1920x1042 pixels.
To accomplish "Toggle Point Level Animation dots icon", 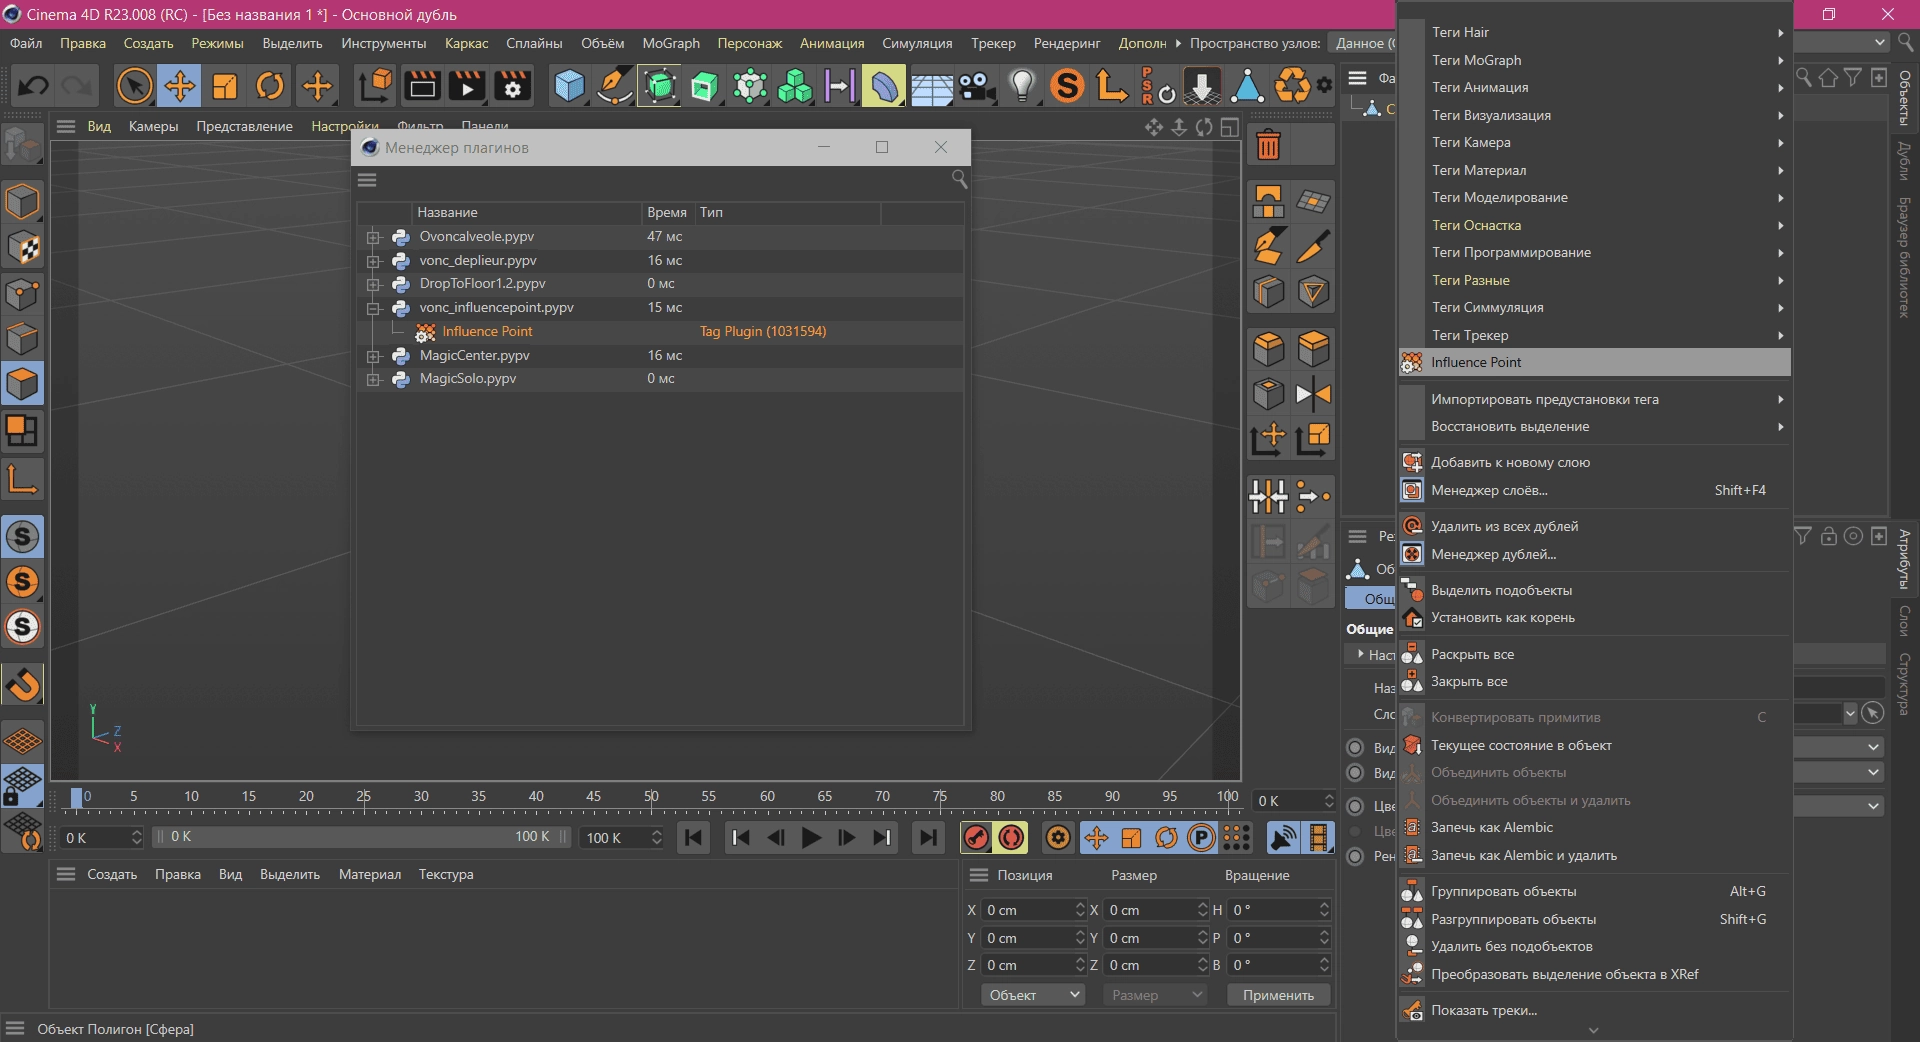I will (x=1237, y=838).
